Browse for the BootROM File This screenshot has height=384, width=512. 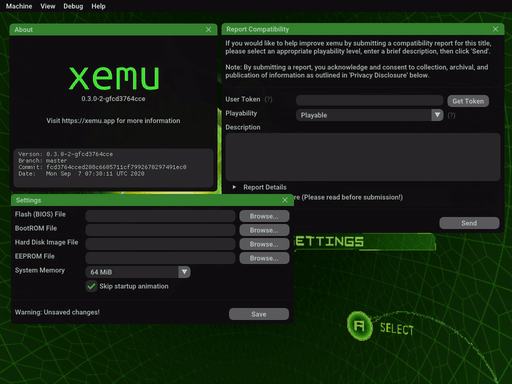point(264,230)
